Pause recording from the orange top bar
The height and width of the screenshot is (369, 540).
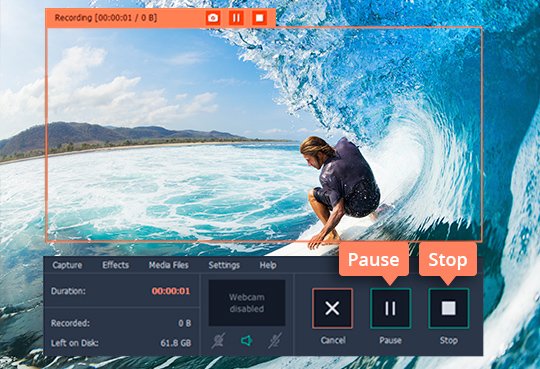tap(236, 18)
